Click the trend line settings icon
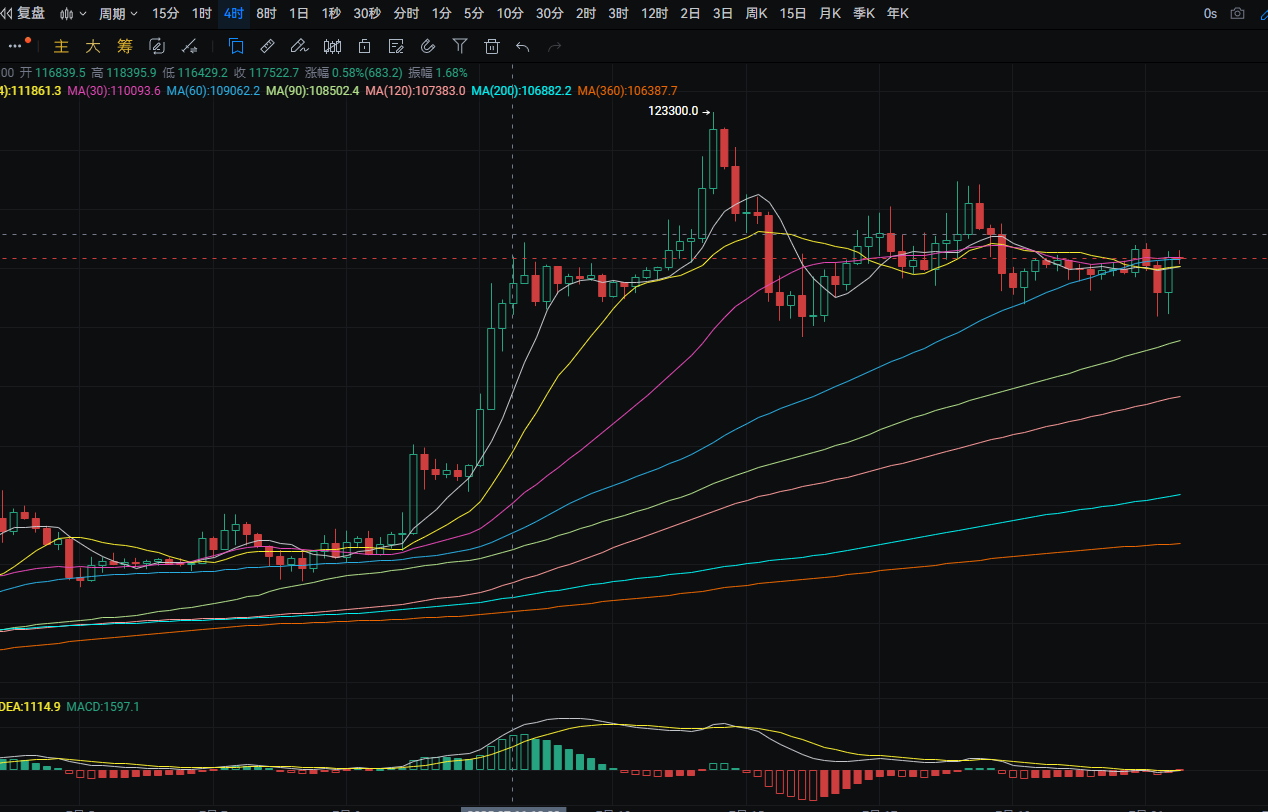The image size is (1268, 812). click(189, 46)
